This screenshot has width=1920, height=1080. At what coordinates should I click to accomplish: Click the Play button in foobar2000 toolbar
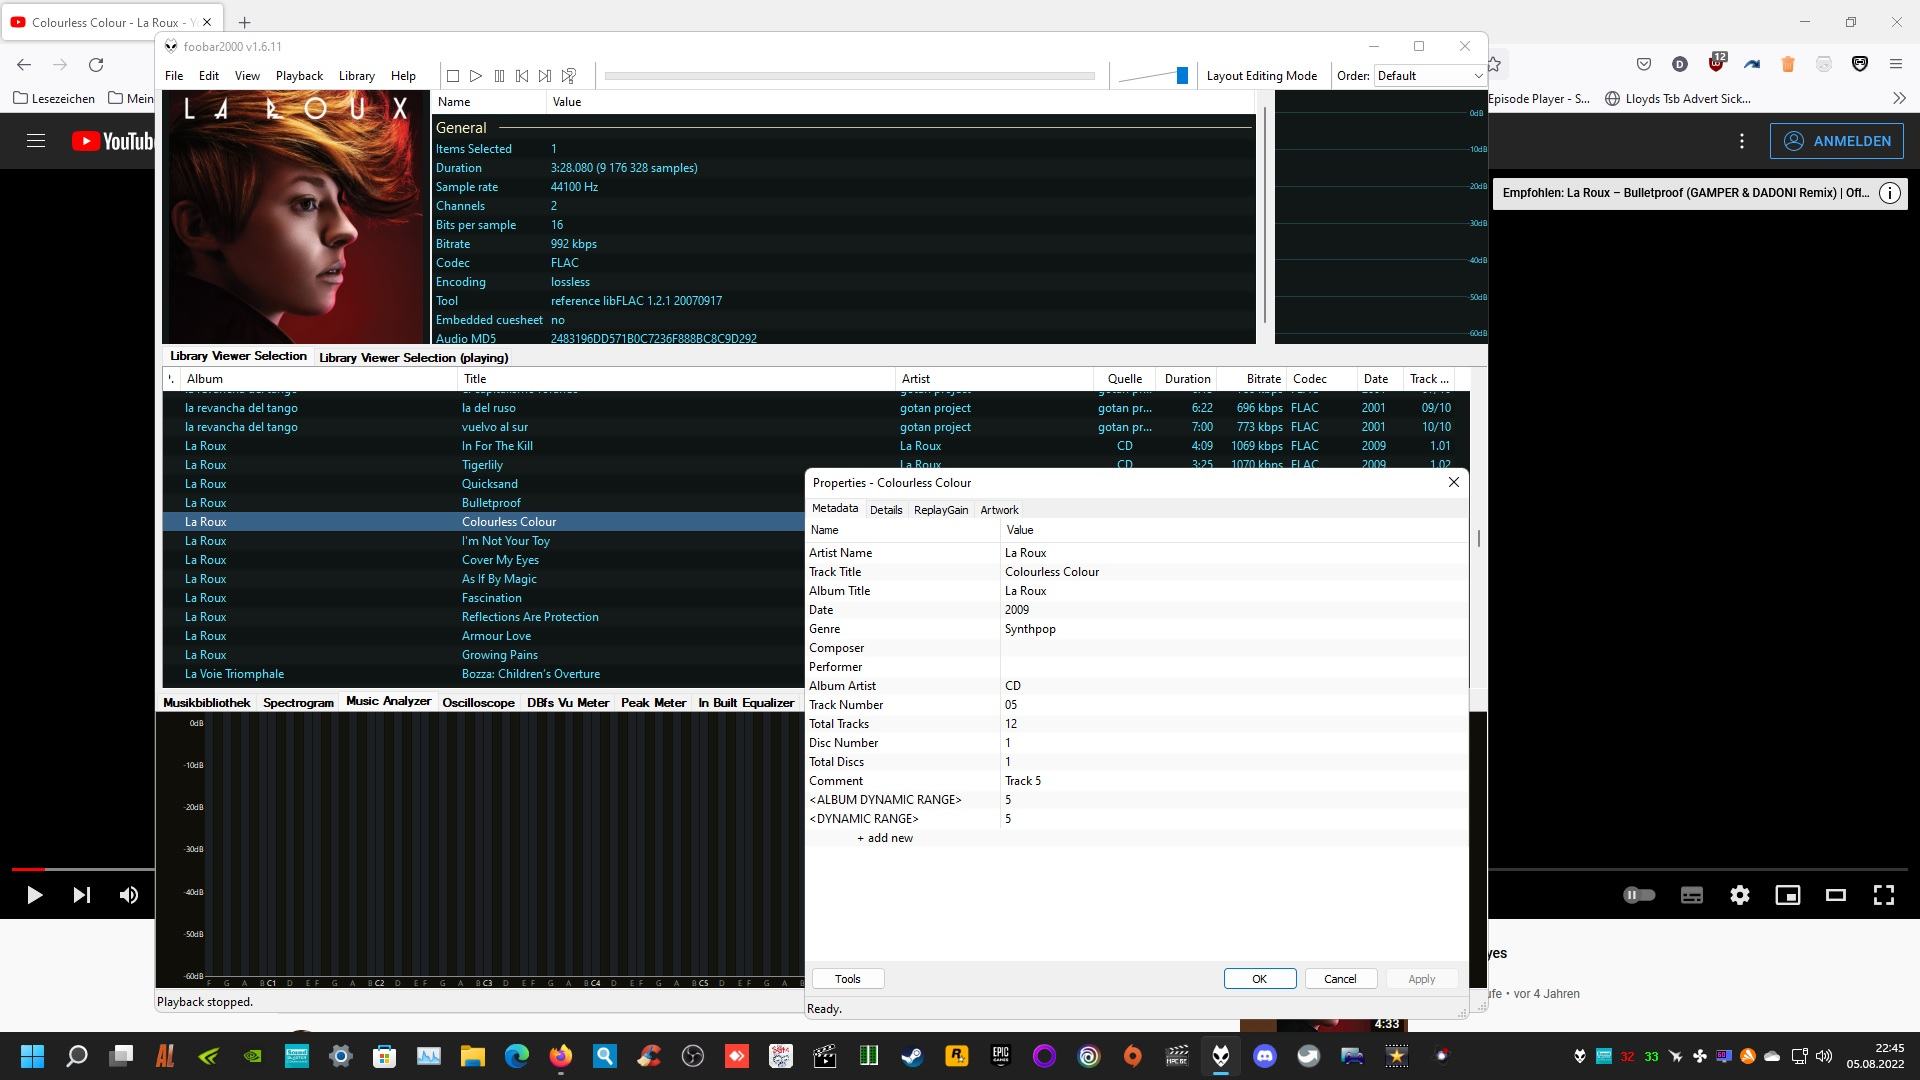click(476, 76)
